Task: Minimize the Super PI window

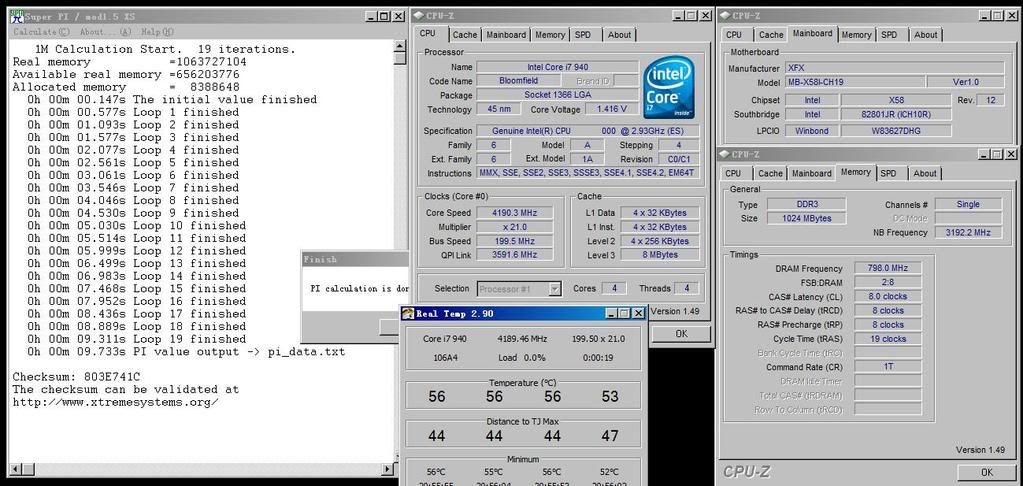Action: point(371,16)
